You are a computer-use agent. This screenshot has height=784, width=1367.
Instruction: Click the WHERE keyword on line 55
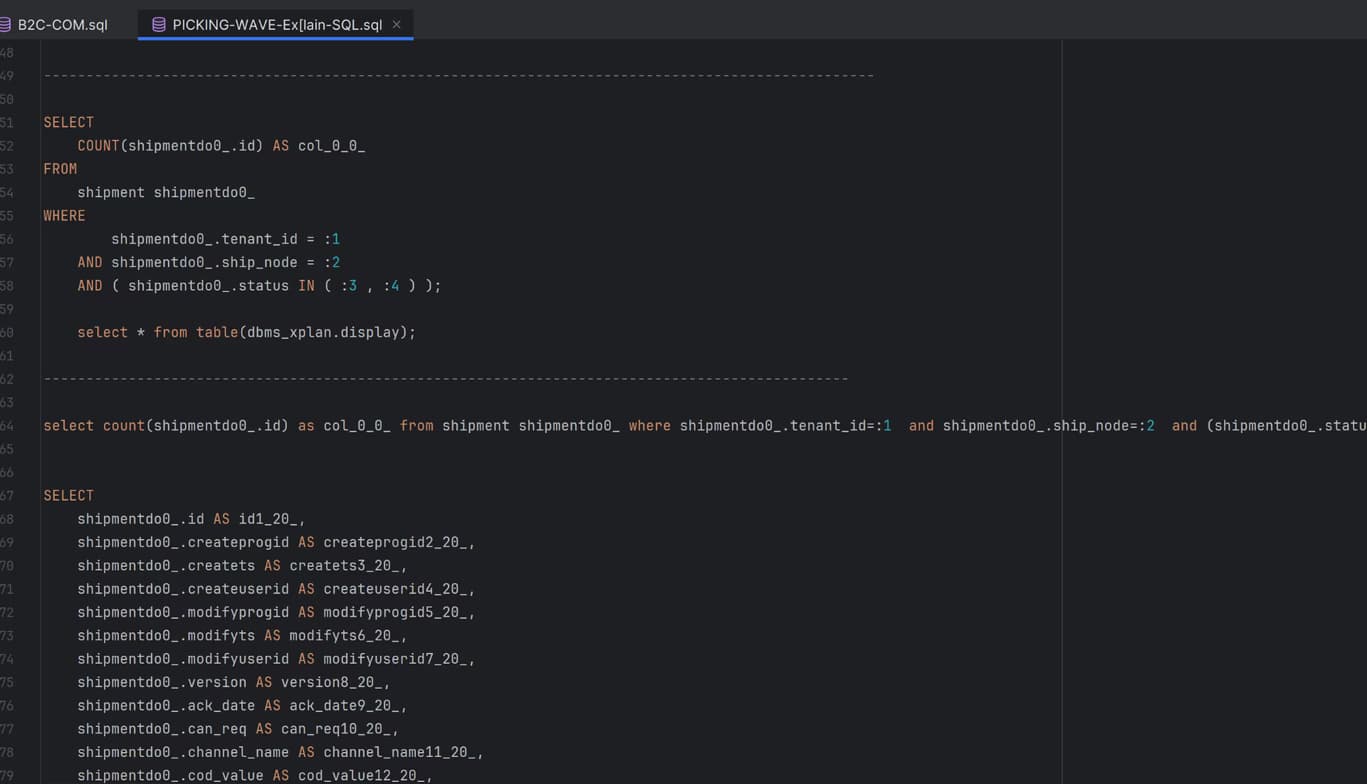64,216
